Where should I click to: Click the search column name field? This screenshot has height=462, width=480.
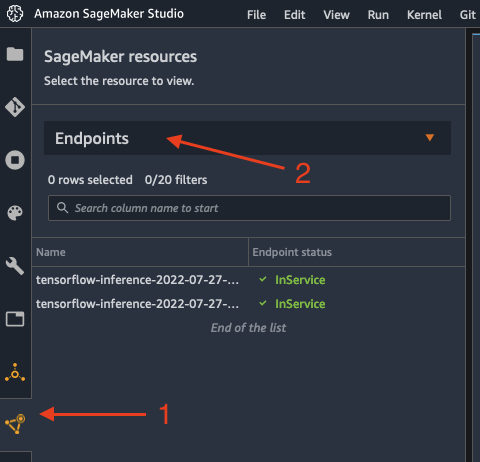tap(249, 208)
